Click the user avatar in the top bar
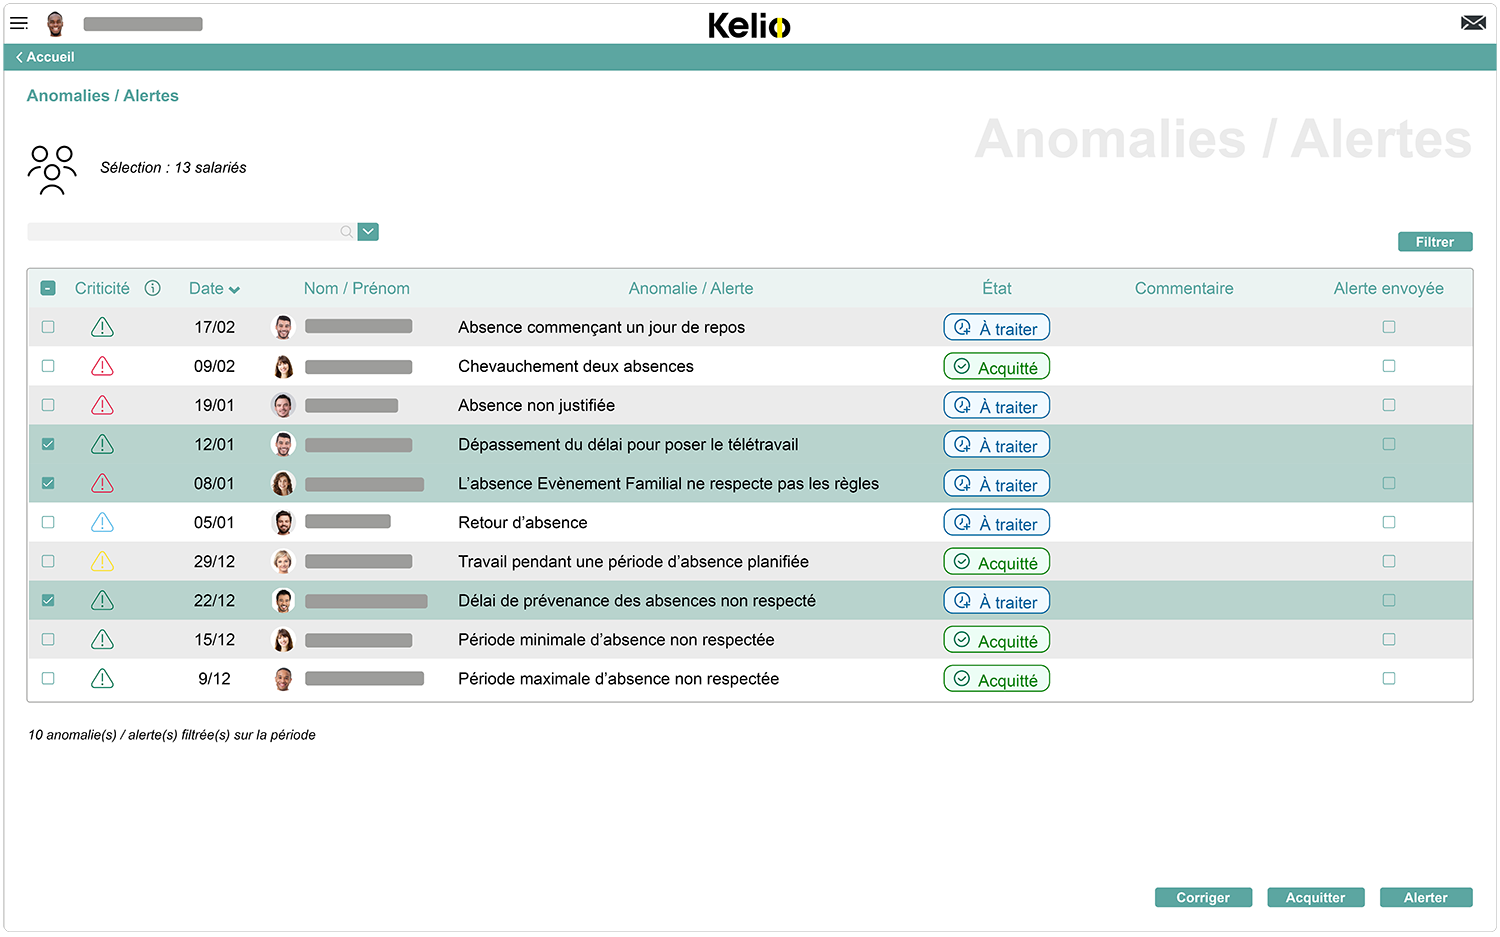Screen dimensions: 1500x937 tap(56, 23)
